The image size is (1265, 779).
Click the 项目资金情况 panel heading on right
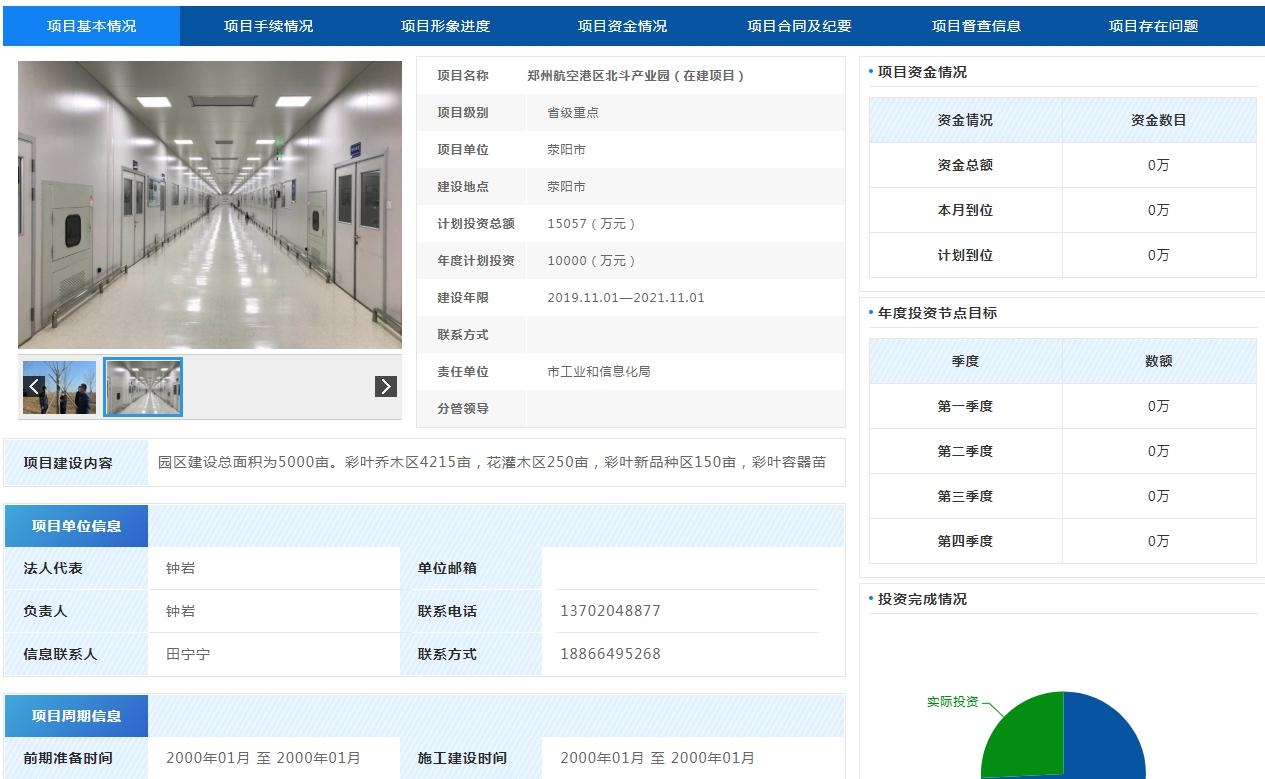[x=922, y=72]
